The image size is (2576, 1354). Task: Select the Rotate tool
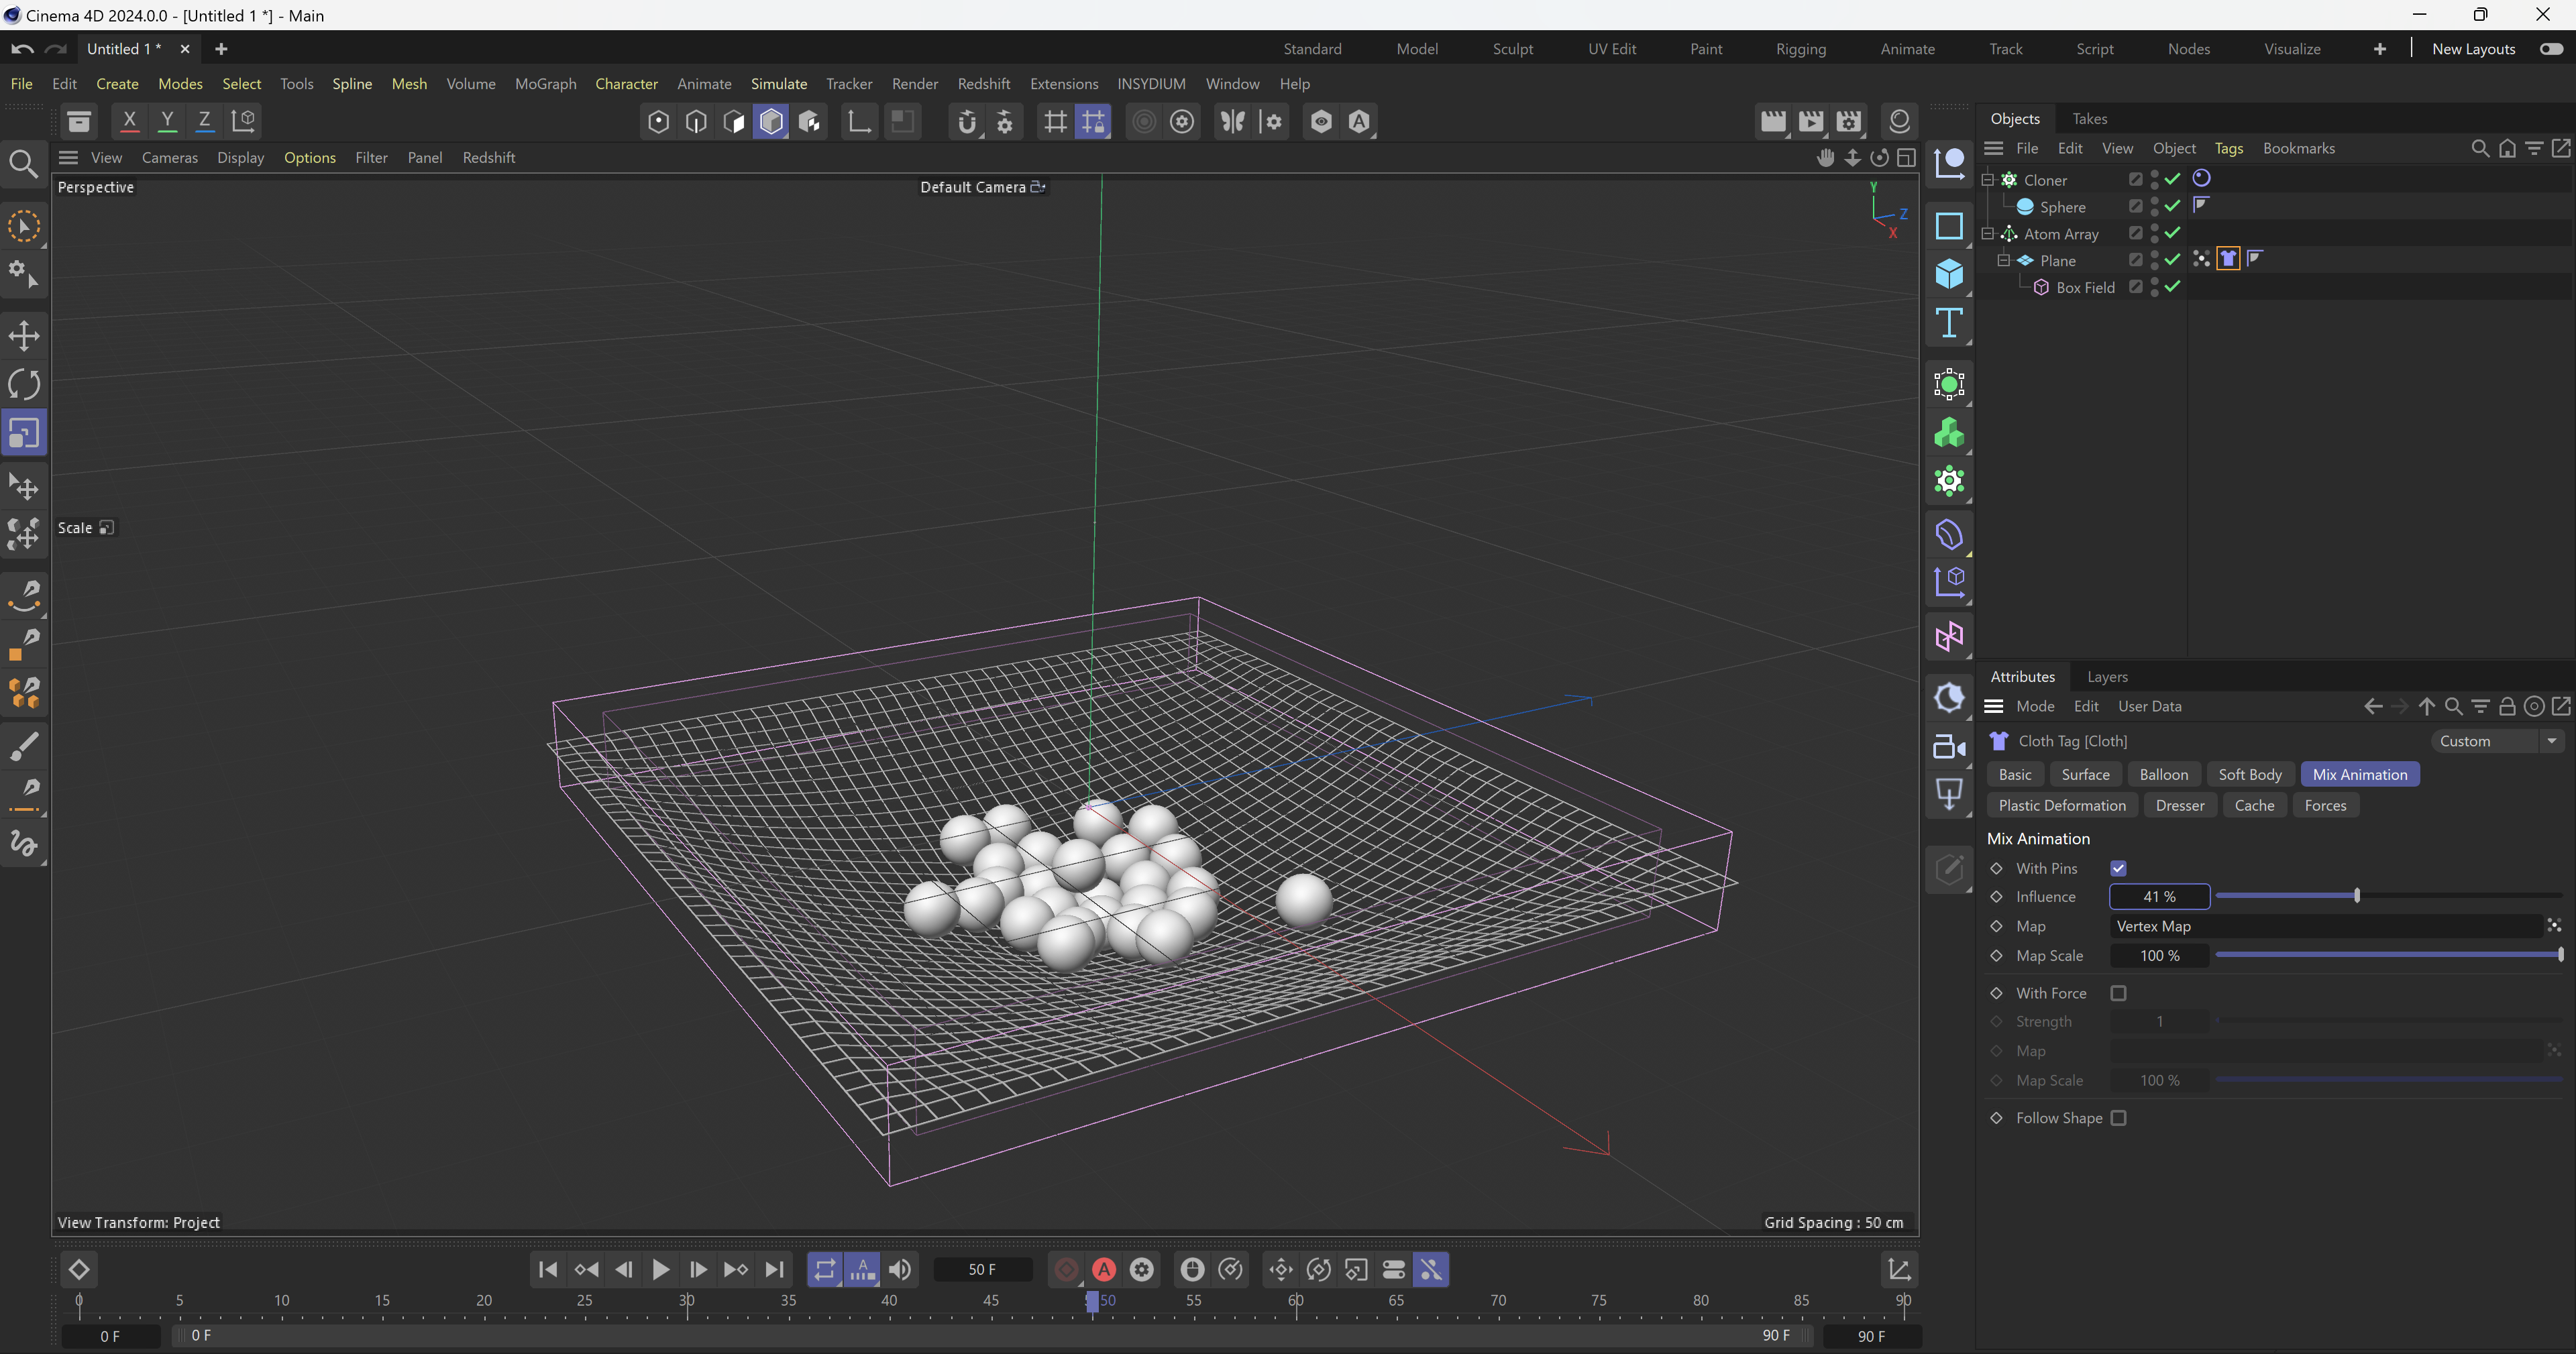(x=24, y=384)
